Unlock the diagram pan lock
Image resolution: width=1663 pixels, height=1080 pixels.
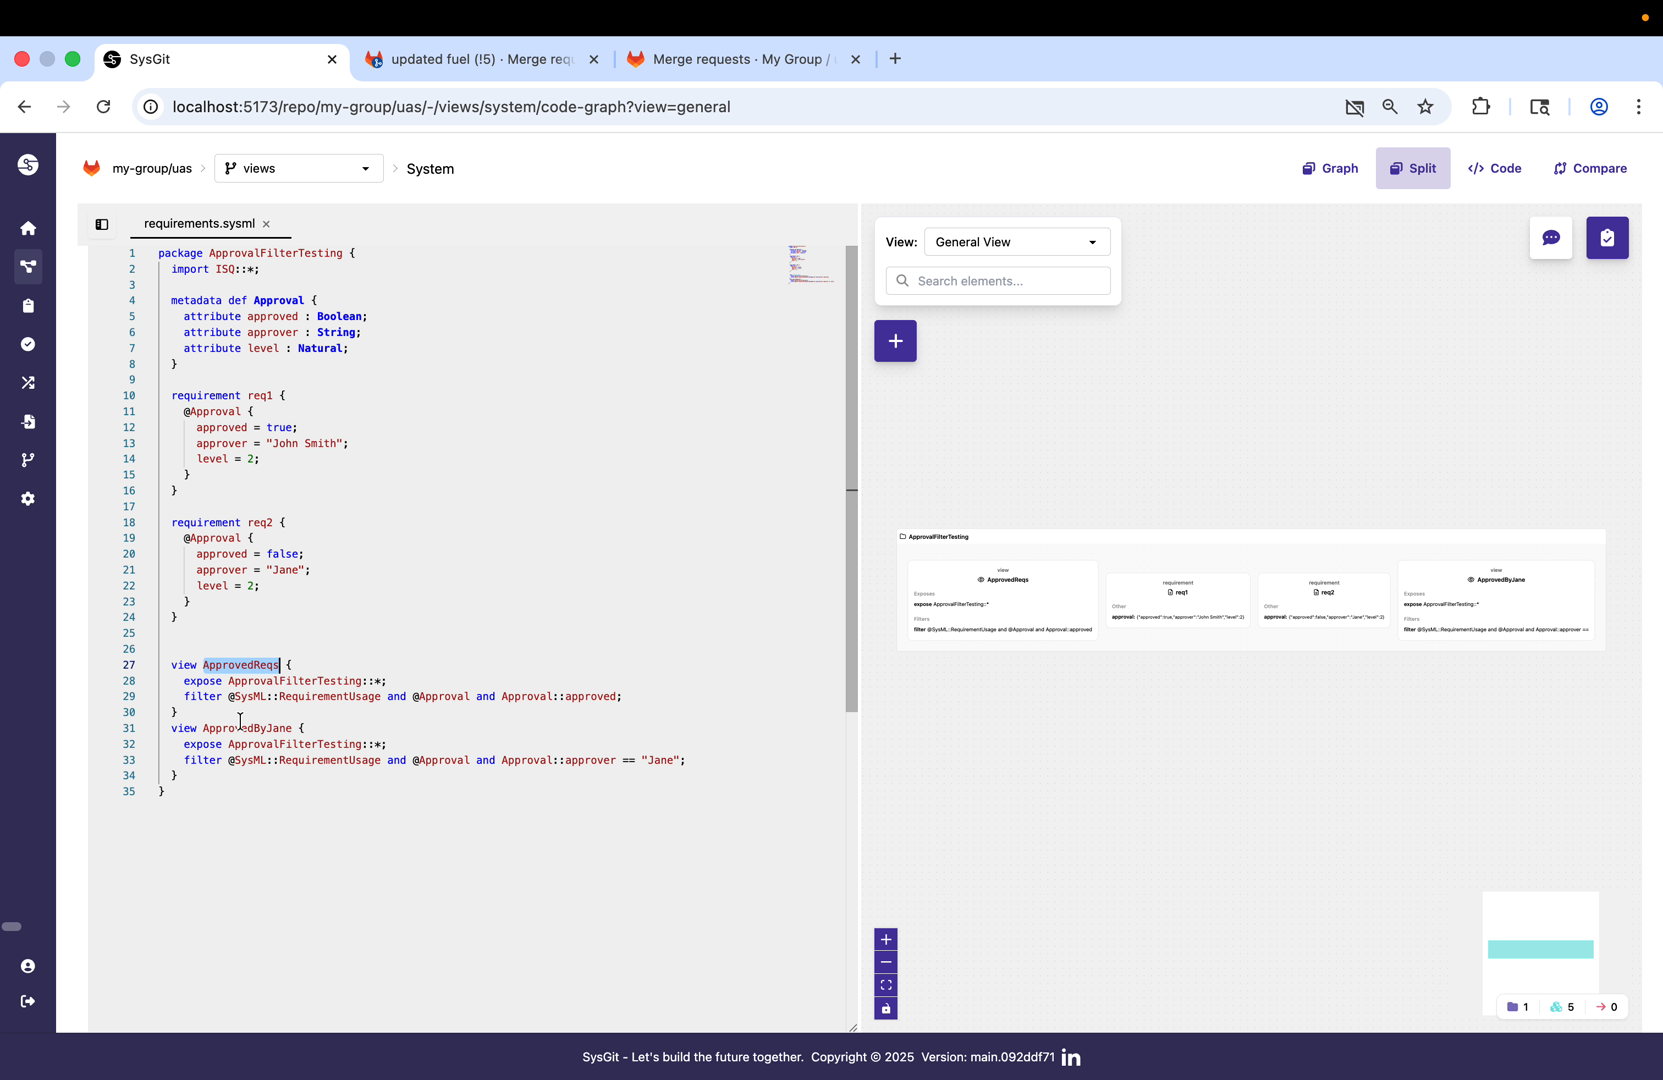point(885,1009)
